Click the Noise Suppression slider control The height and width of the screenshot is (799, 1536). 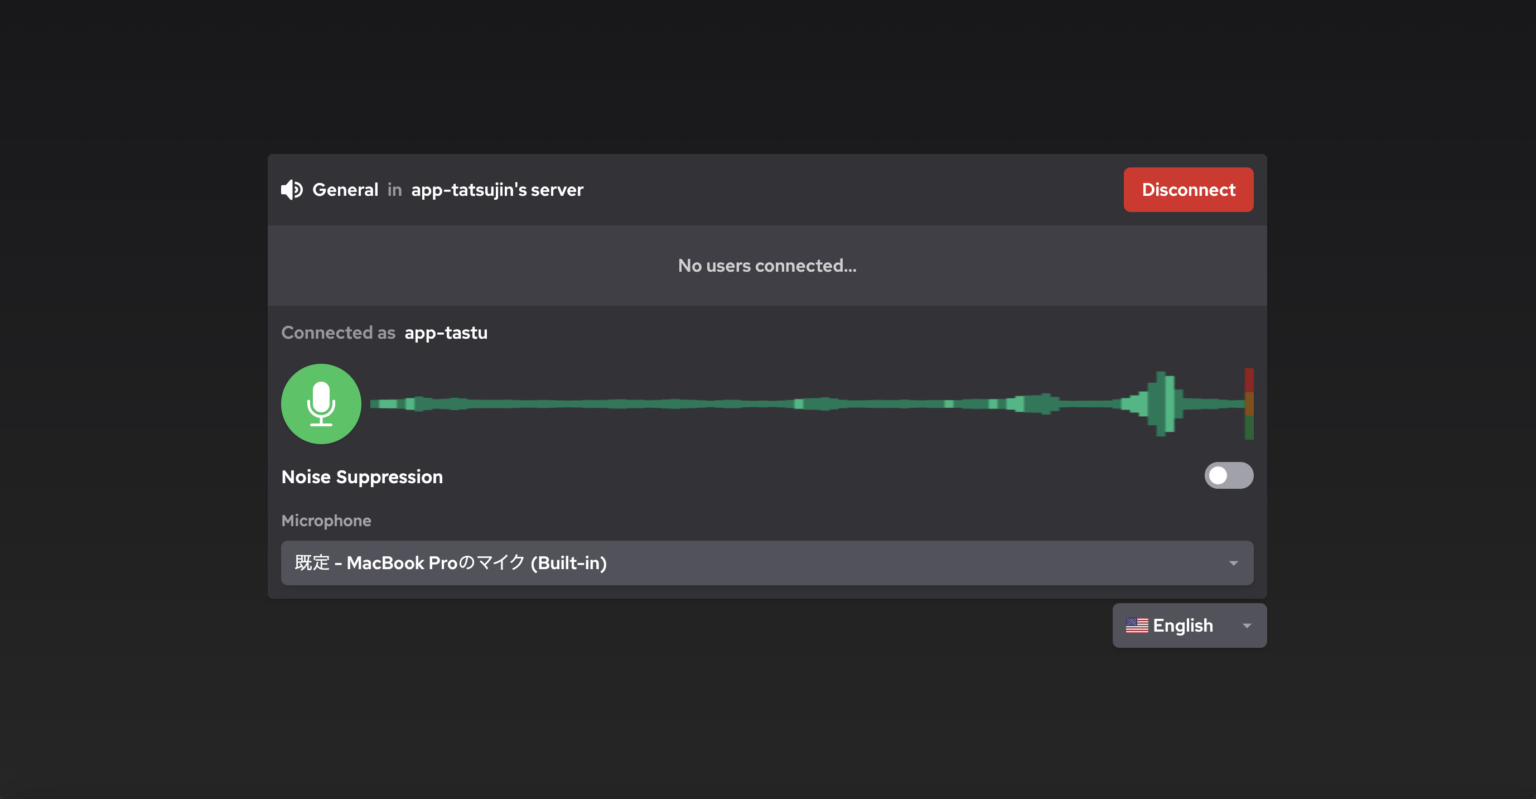click(x=1228, y=475)
